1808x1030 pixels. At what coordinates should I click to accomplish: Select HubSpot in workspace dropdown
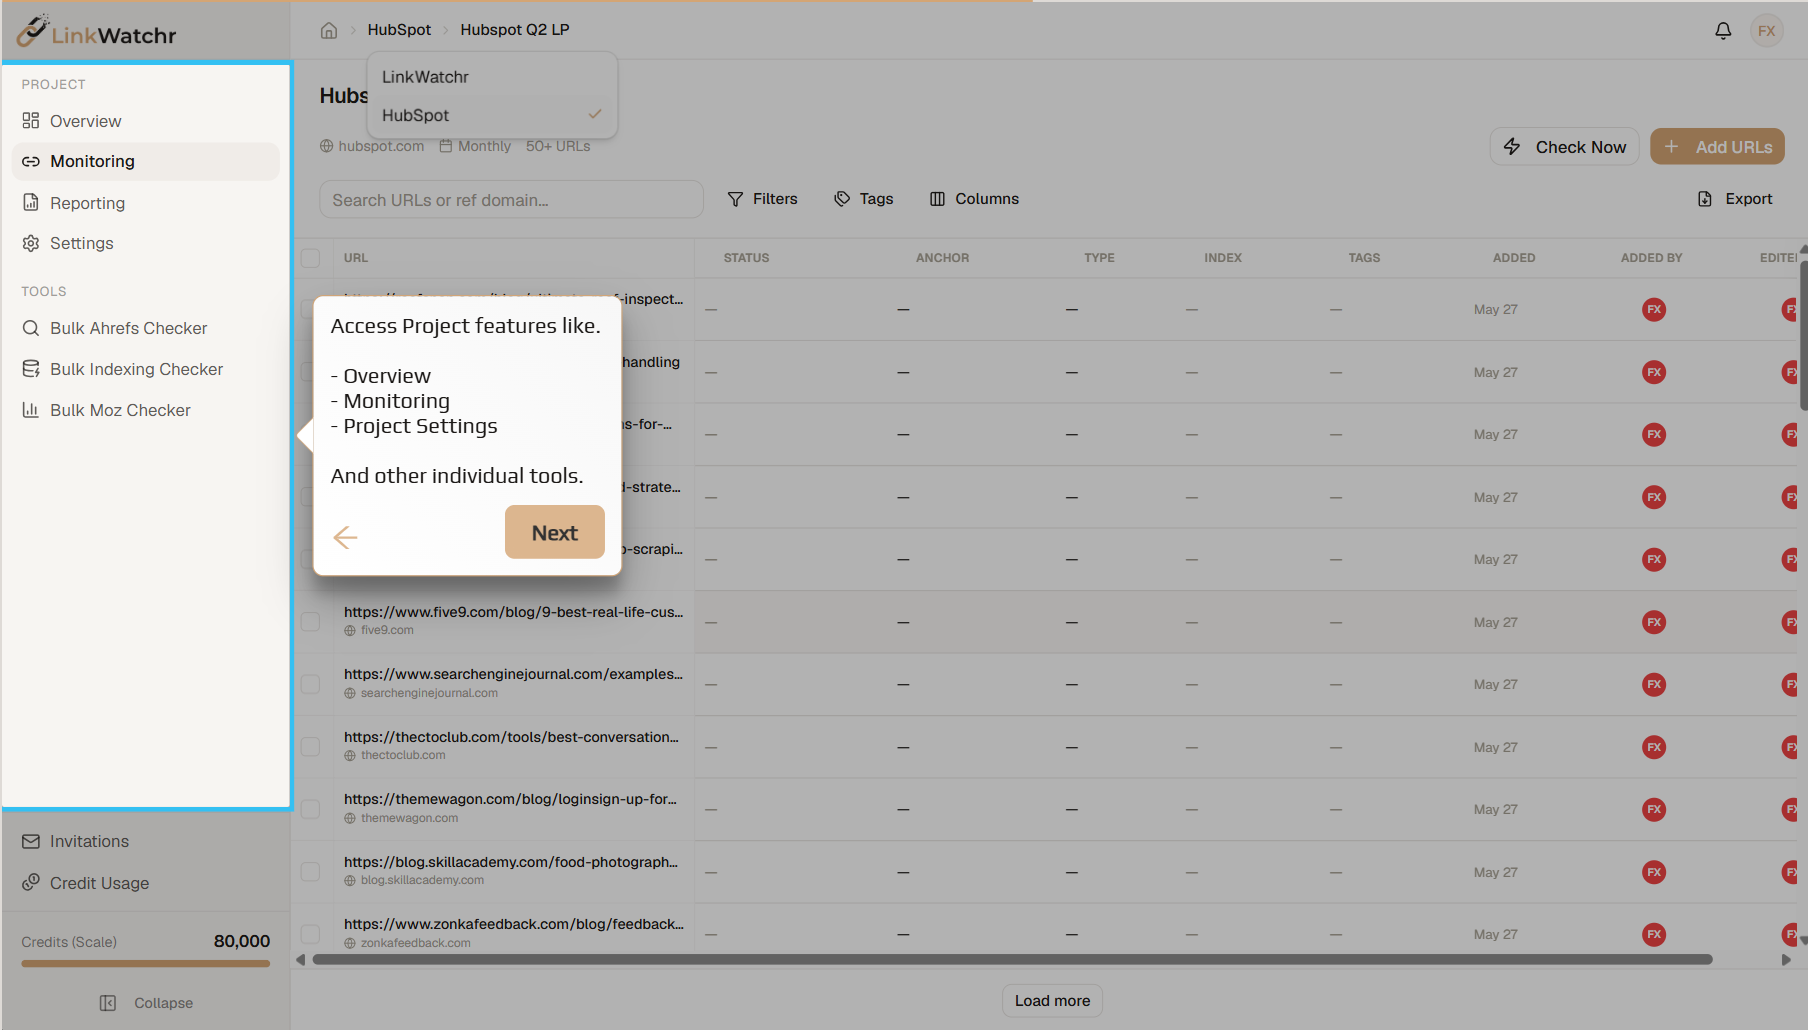[x=492, y=115]
